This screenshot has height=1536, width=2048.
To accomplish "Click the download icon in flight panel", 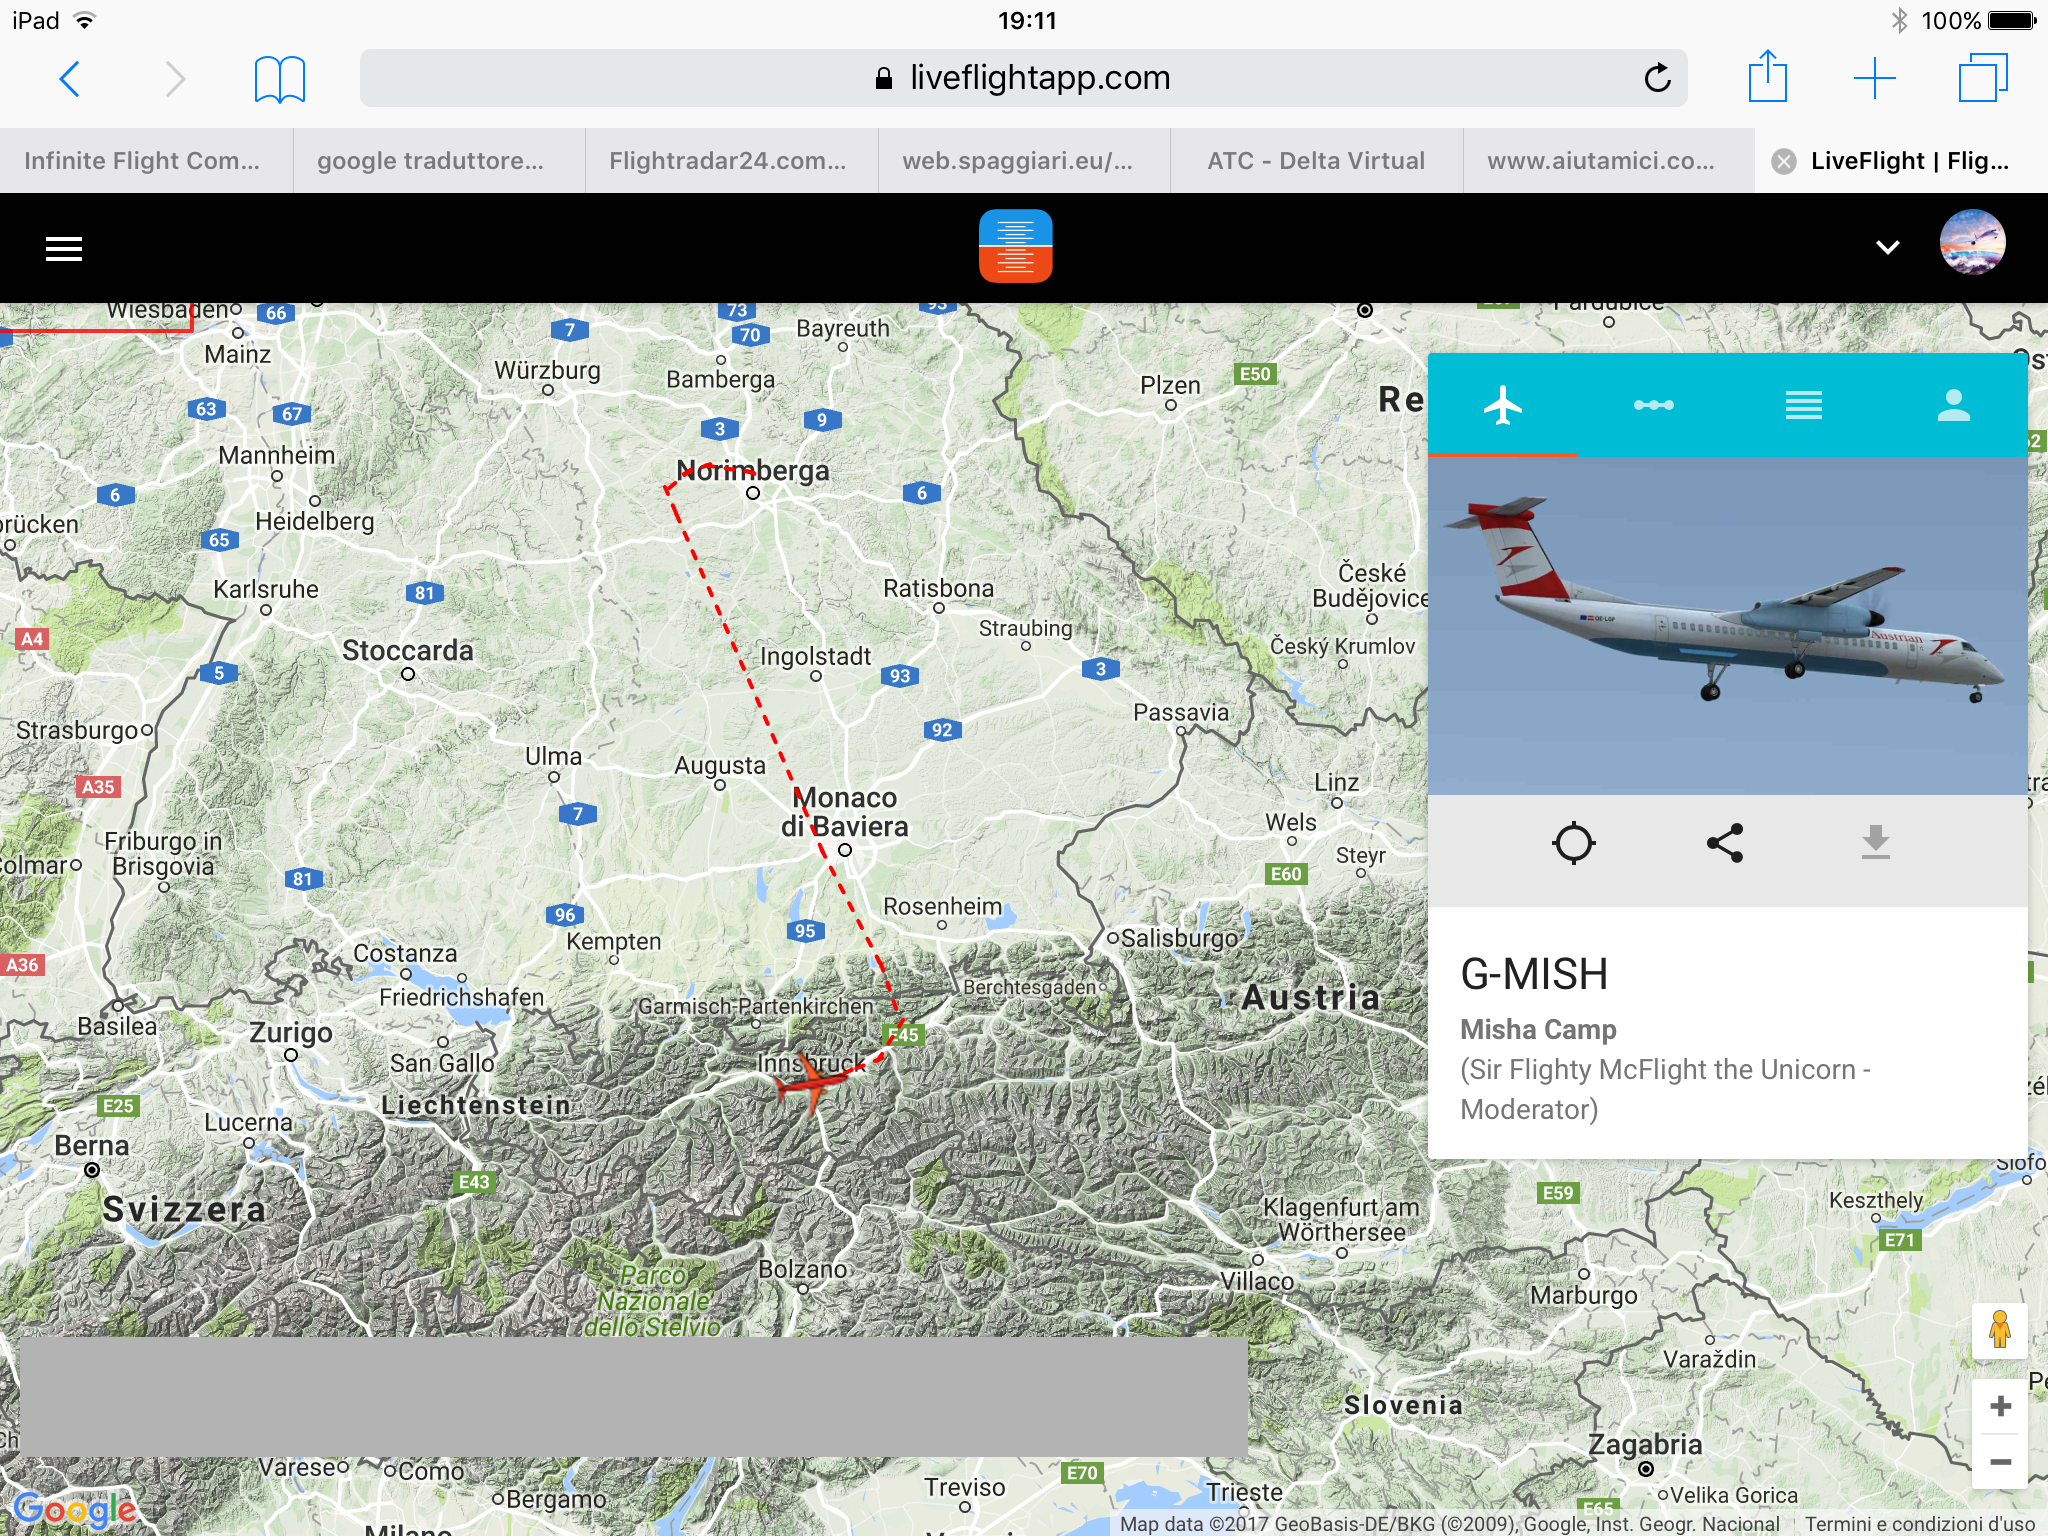I will (1876, 843).
